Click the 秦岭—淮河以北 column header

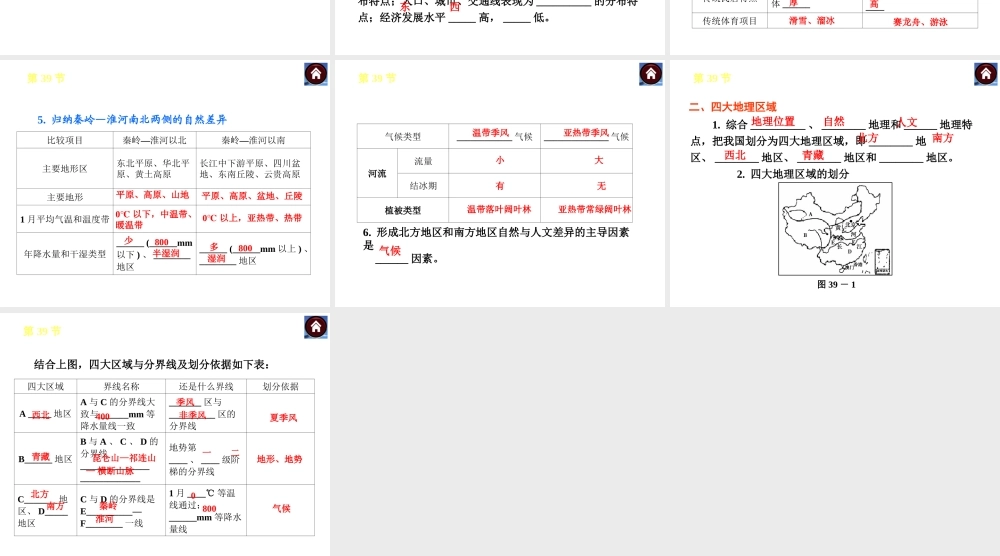pyautogui.click(x=154, y=140)
